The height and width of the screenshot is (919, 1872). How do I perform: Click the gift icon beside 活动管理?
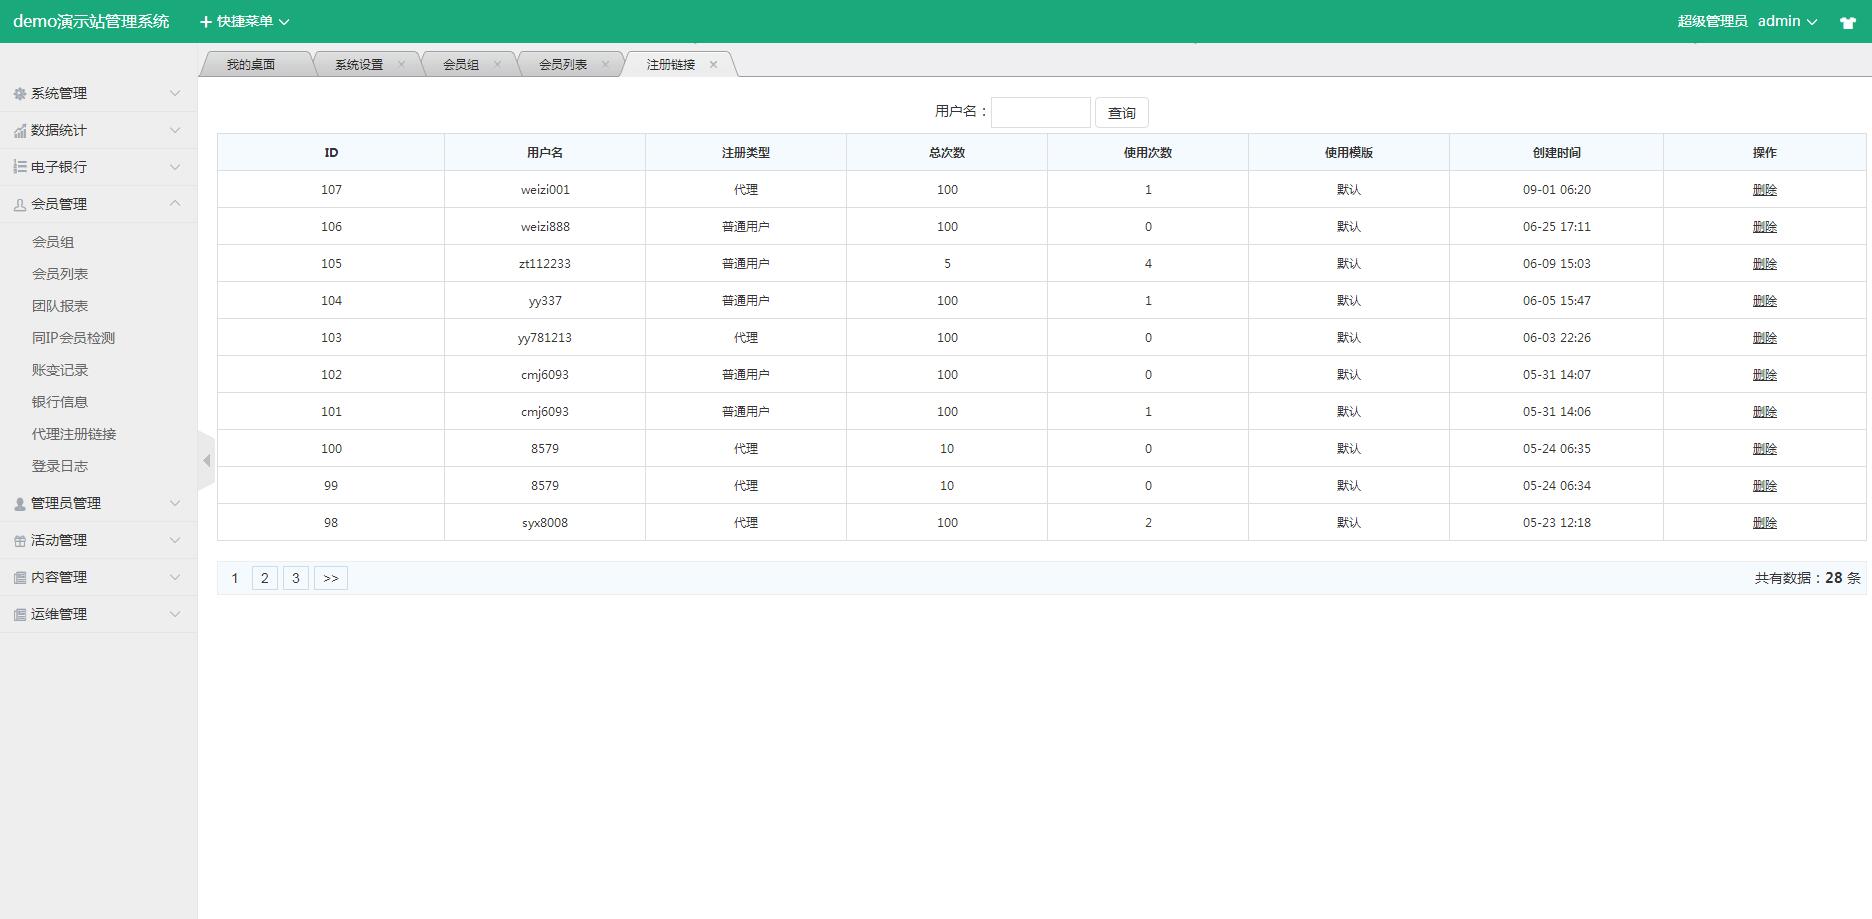(20, 541)
